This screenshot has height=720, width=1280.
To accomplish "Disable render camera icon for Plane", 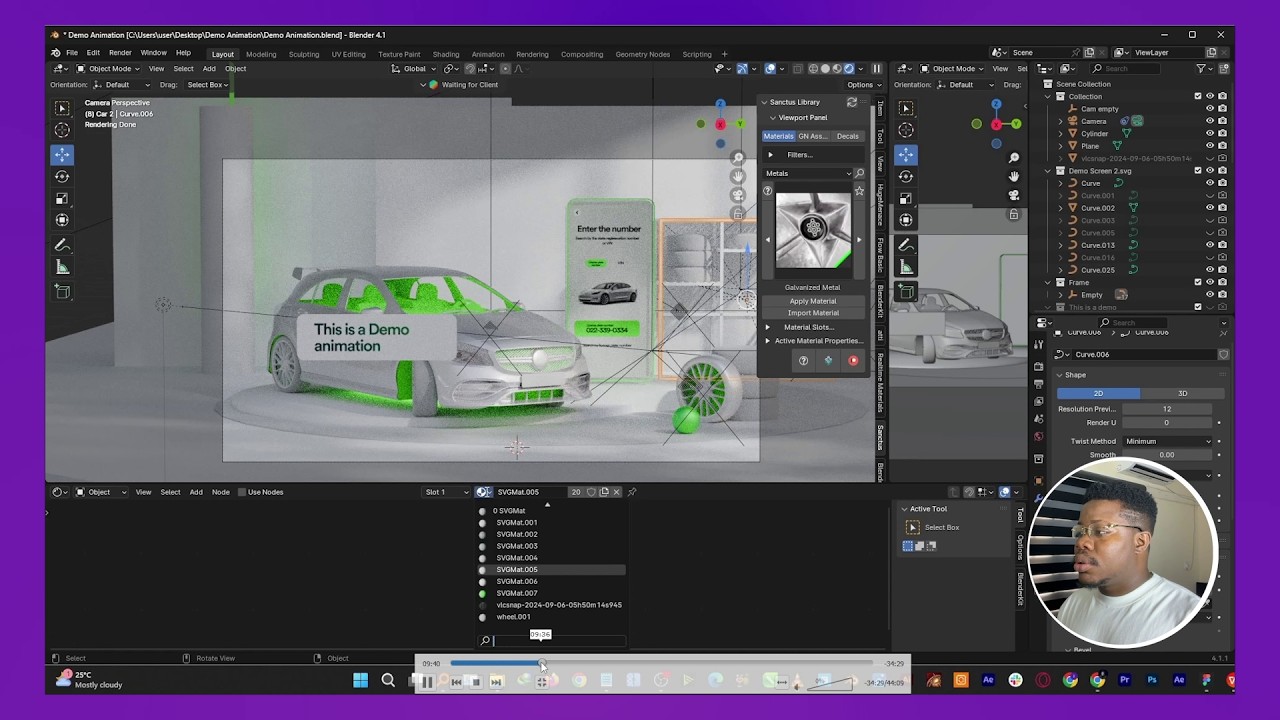I will [x=1222, y=146].
